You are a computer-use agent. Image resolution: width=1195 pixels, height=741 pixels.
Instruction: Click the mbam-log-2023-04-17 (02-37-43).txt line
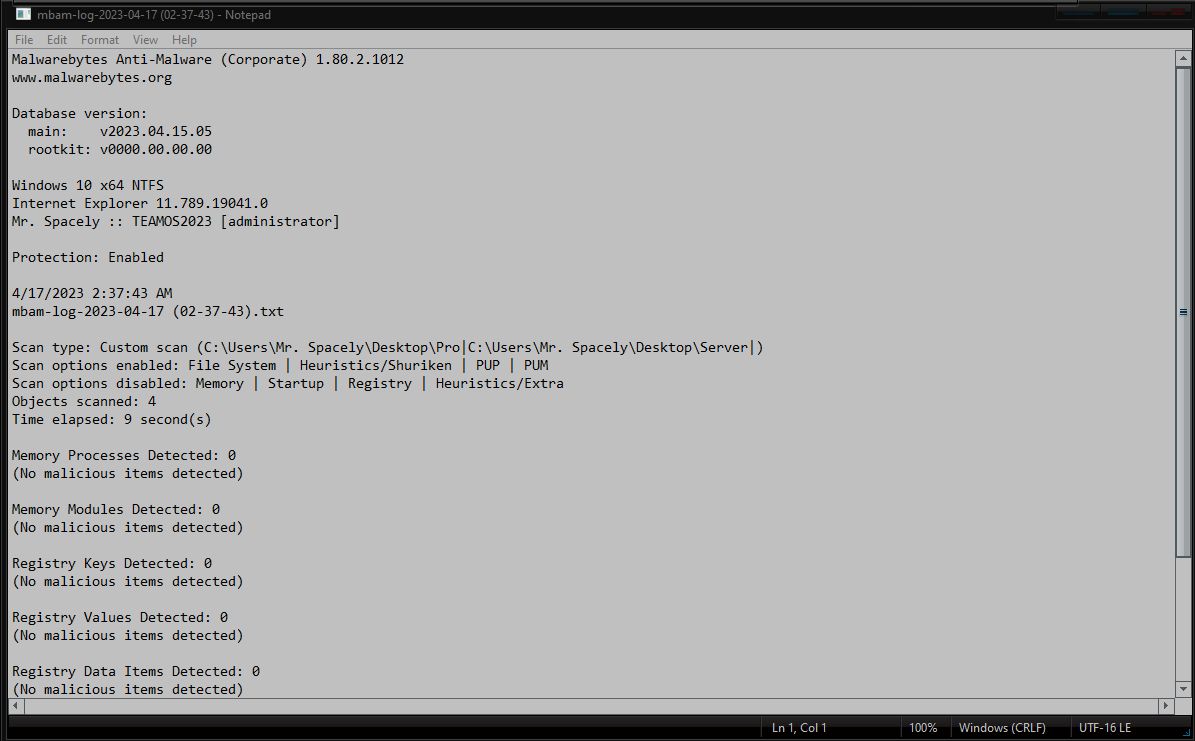pyautogui.click(x=148, y=311)
